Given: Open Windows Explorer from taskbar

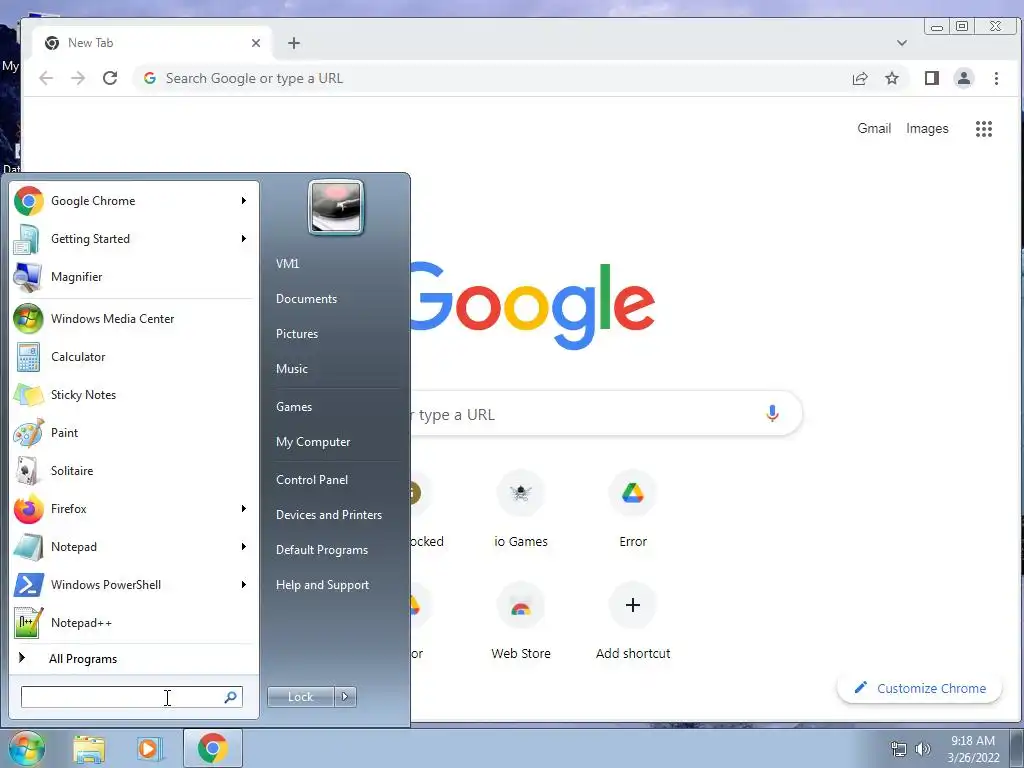Looking at the screenshot, I should [x=89, y=749].
